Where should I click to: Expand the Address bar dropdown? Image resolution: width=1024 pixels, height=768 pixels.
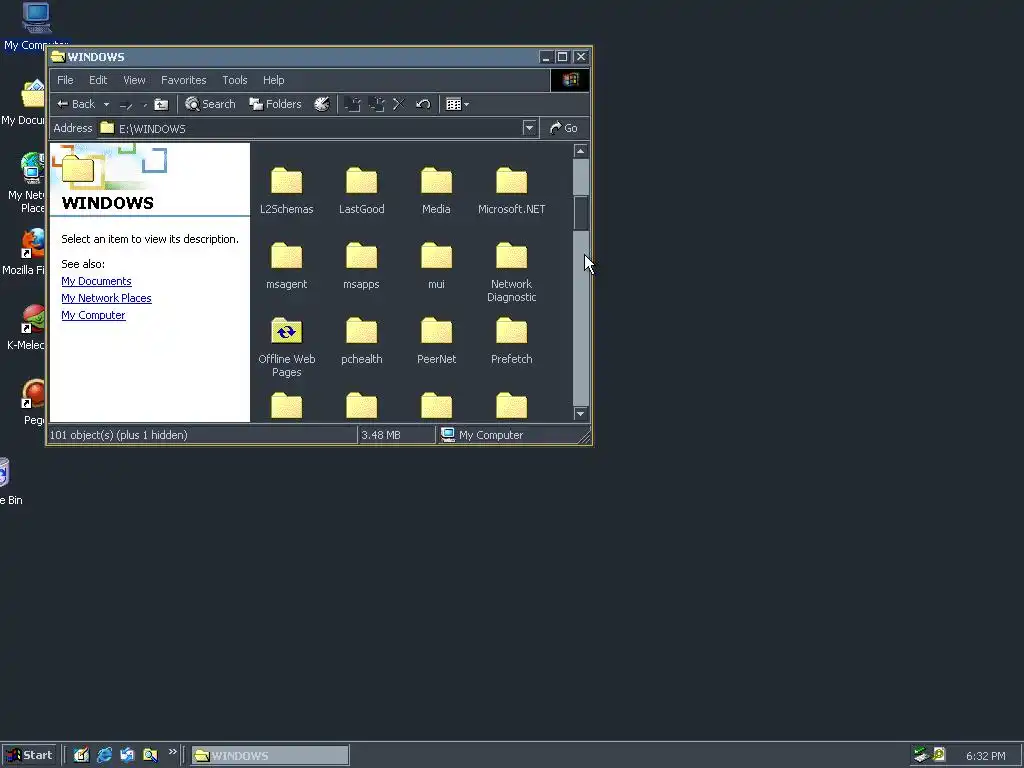point(530,128)
